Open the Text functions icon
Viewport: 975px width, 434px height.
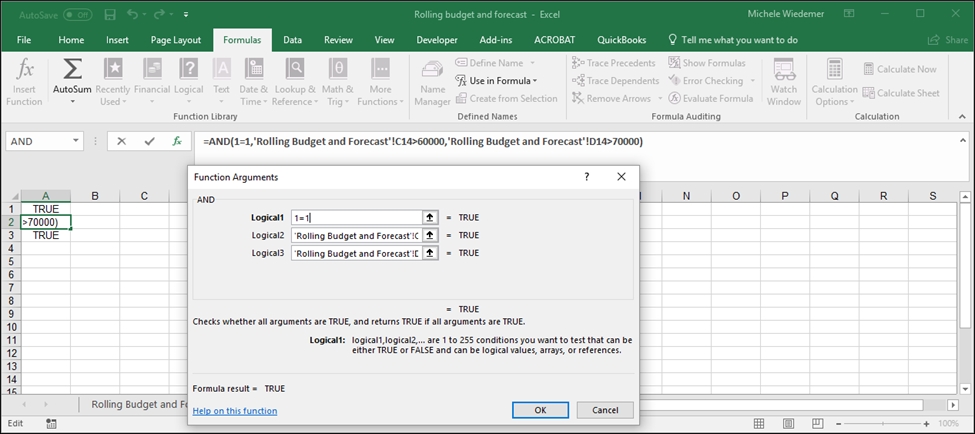point(221,70)
